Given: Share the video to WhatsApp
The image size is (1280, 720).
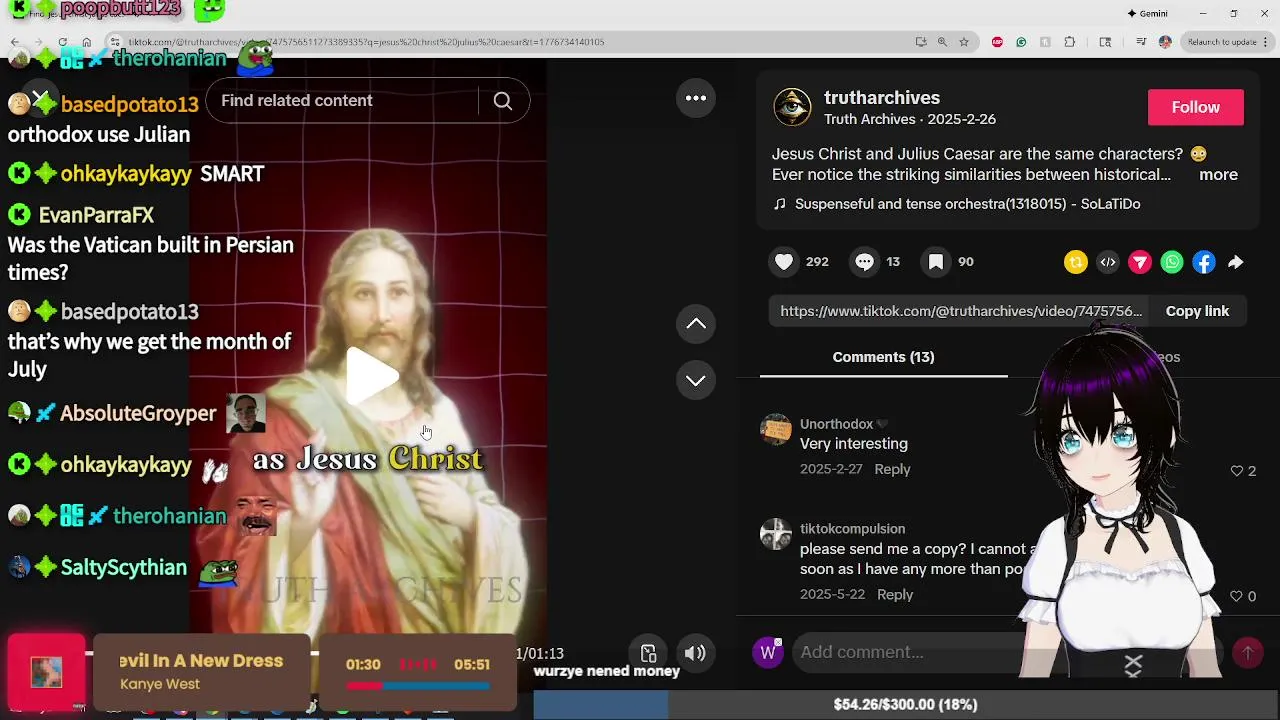Looking at the screenshot, I should pyautogui.click(x=1172, y=262).
